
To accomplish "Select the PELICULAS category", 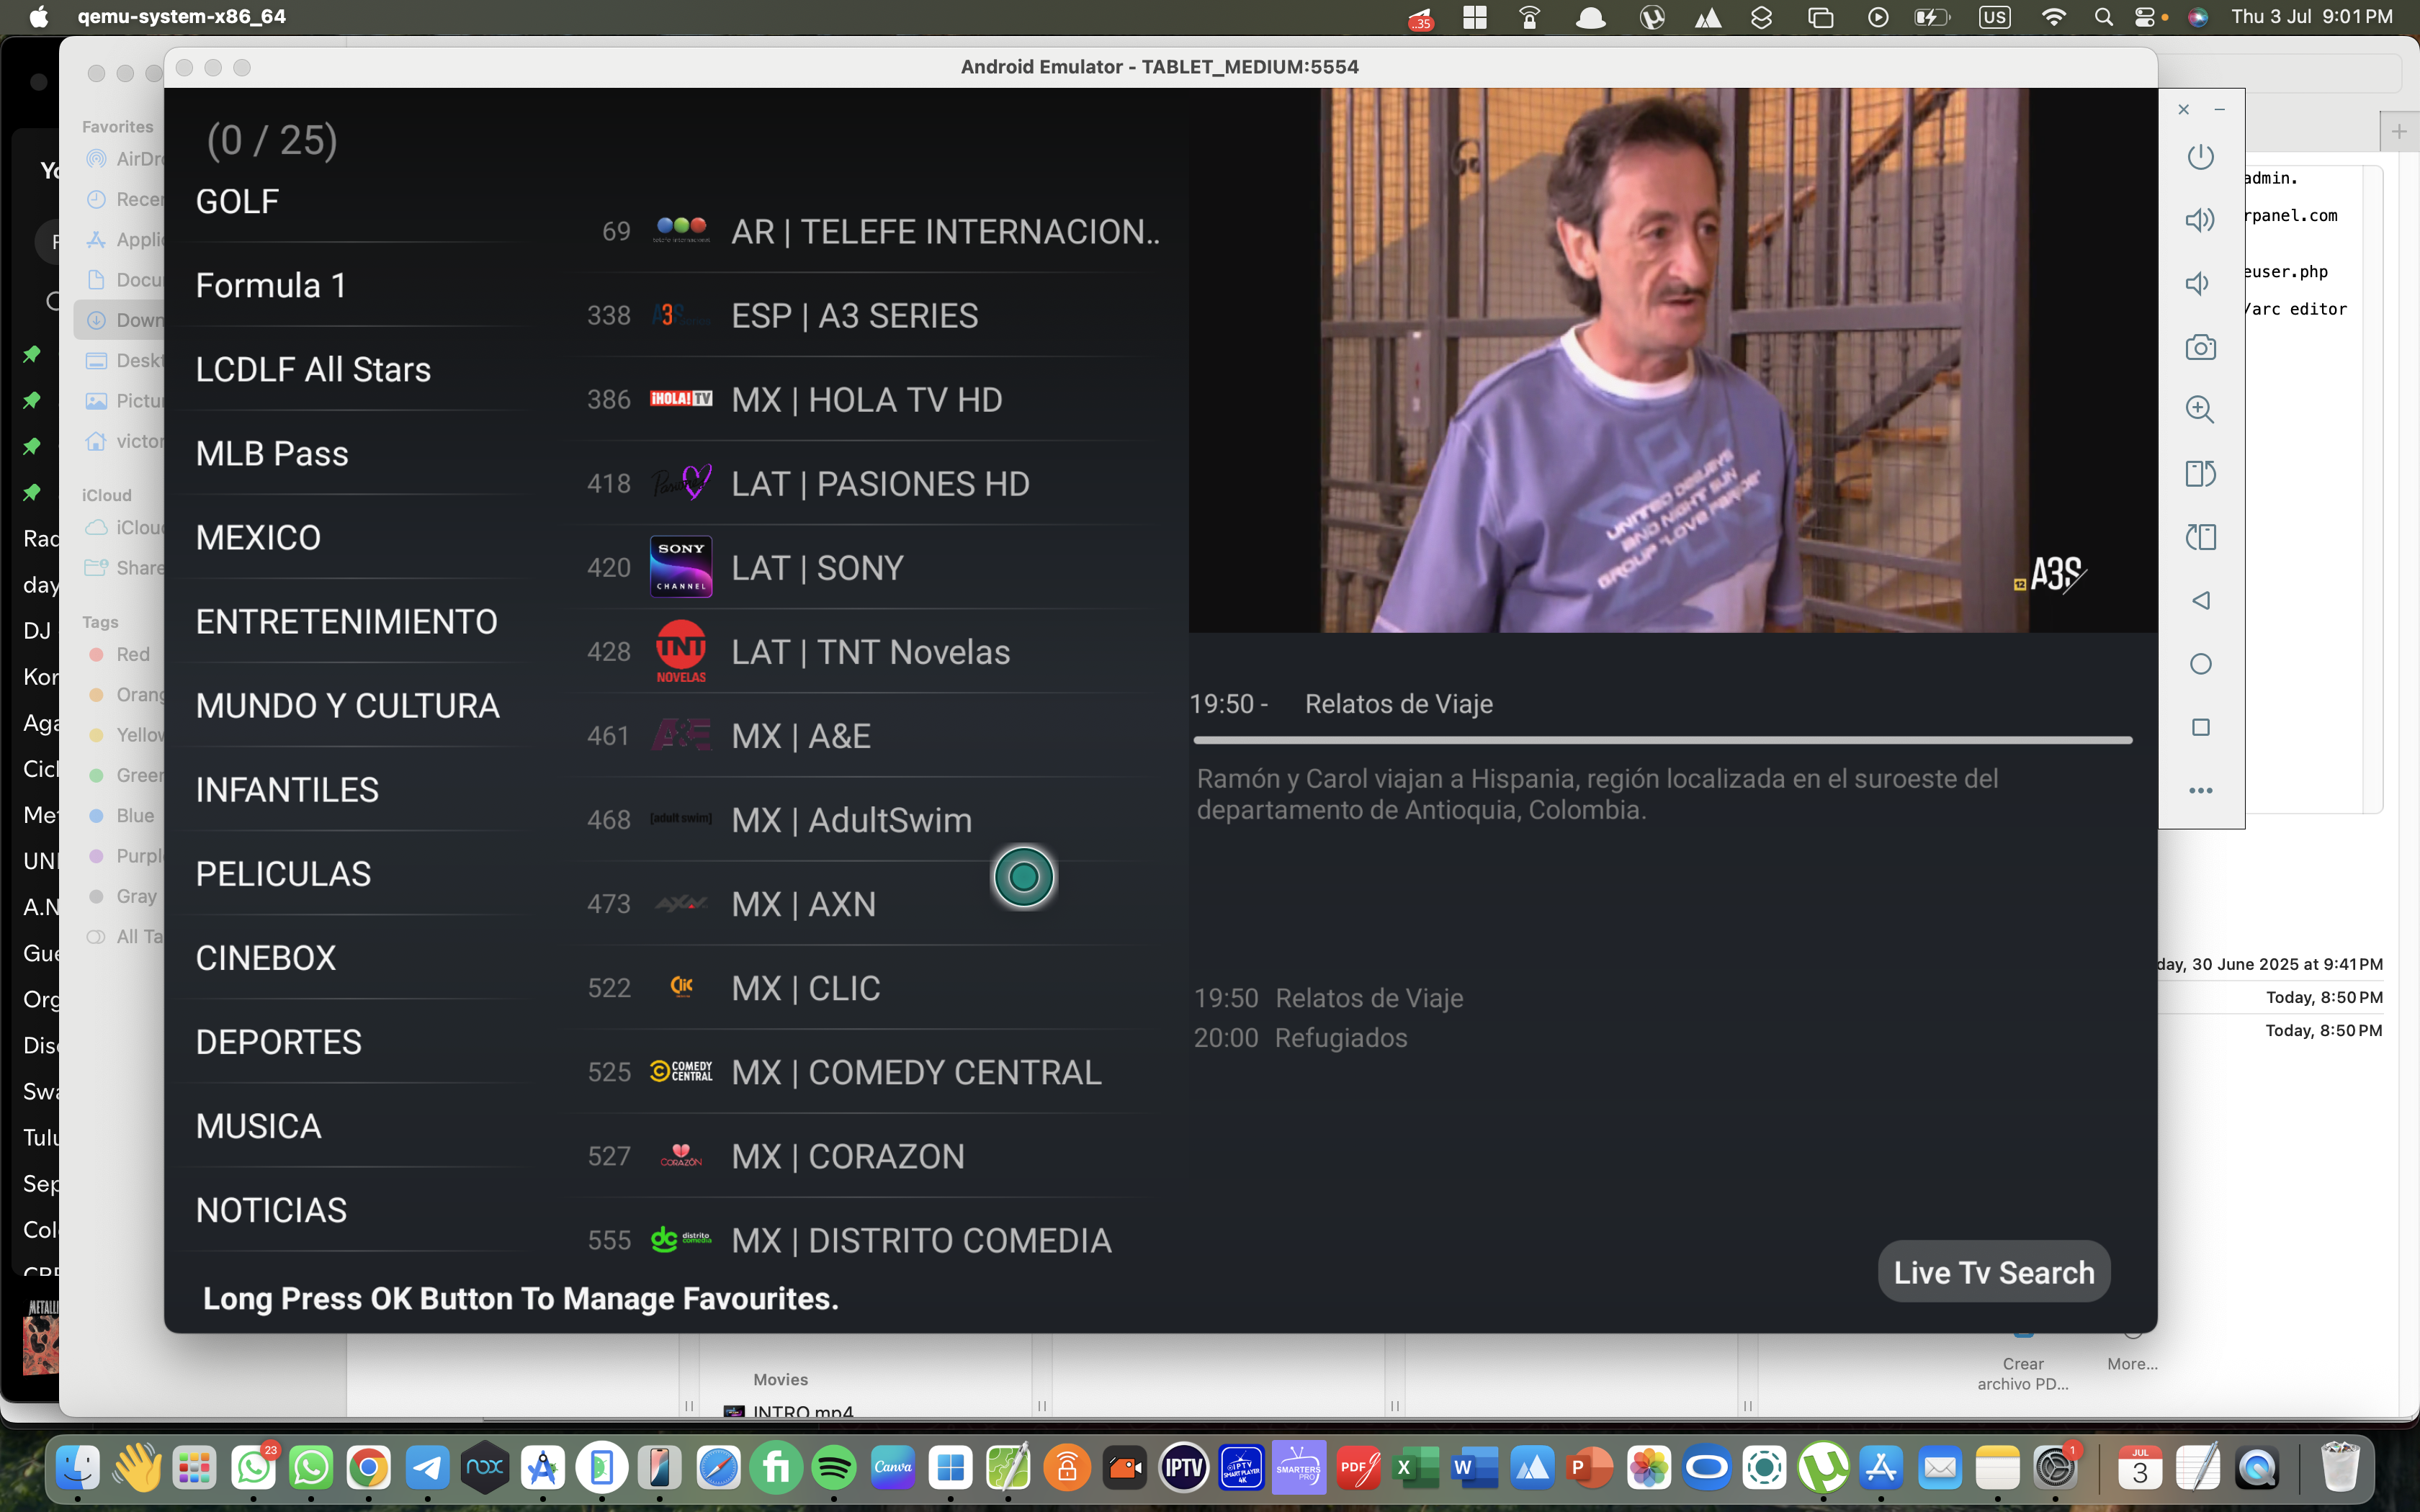I will coord(283,874).
